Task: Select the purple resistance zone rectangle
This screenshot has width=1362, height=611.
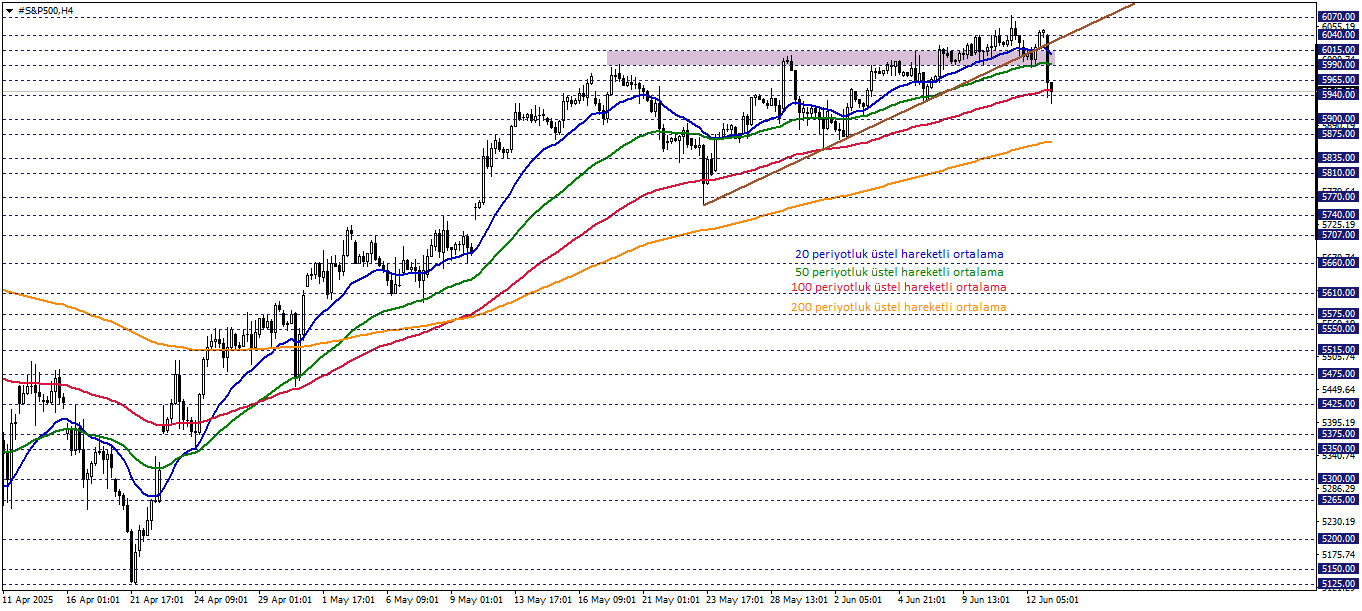Action: point(830,58)
